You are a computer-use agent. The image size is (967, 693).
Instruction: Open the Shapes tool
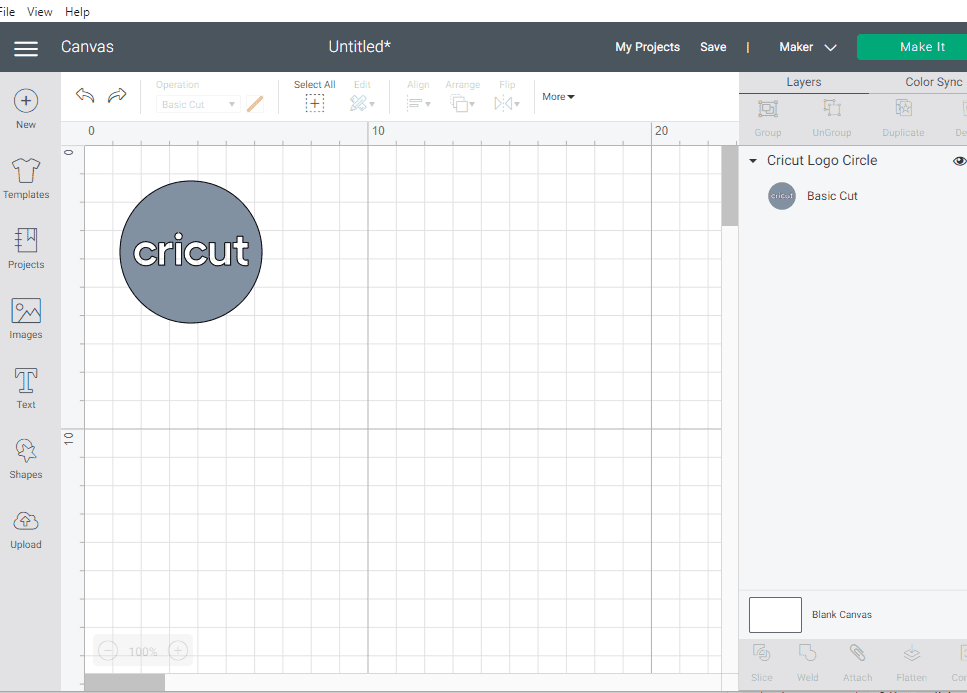pos(26,451)
